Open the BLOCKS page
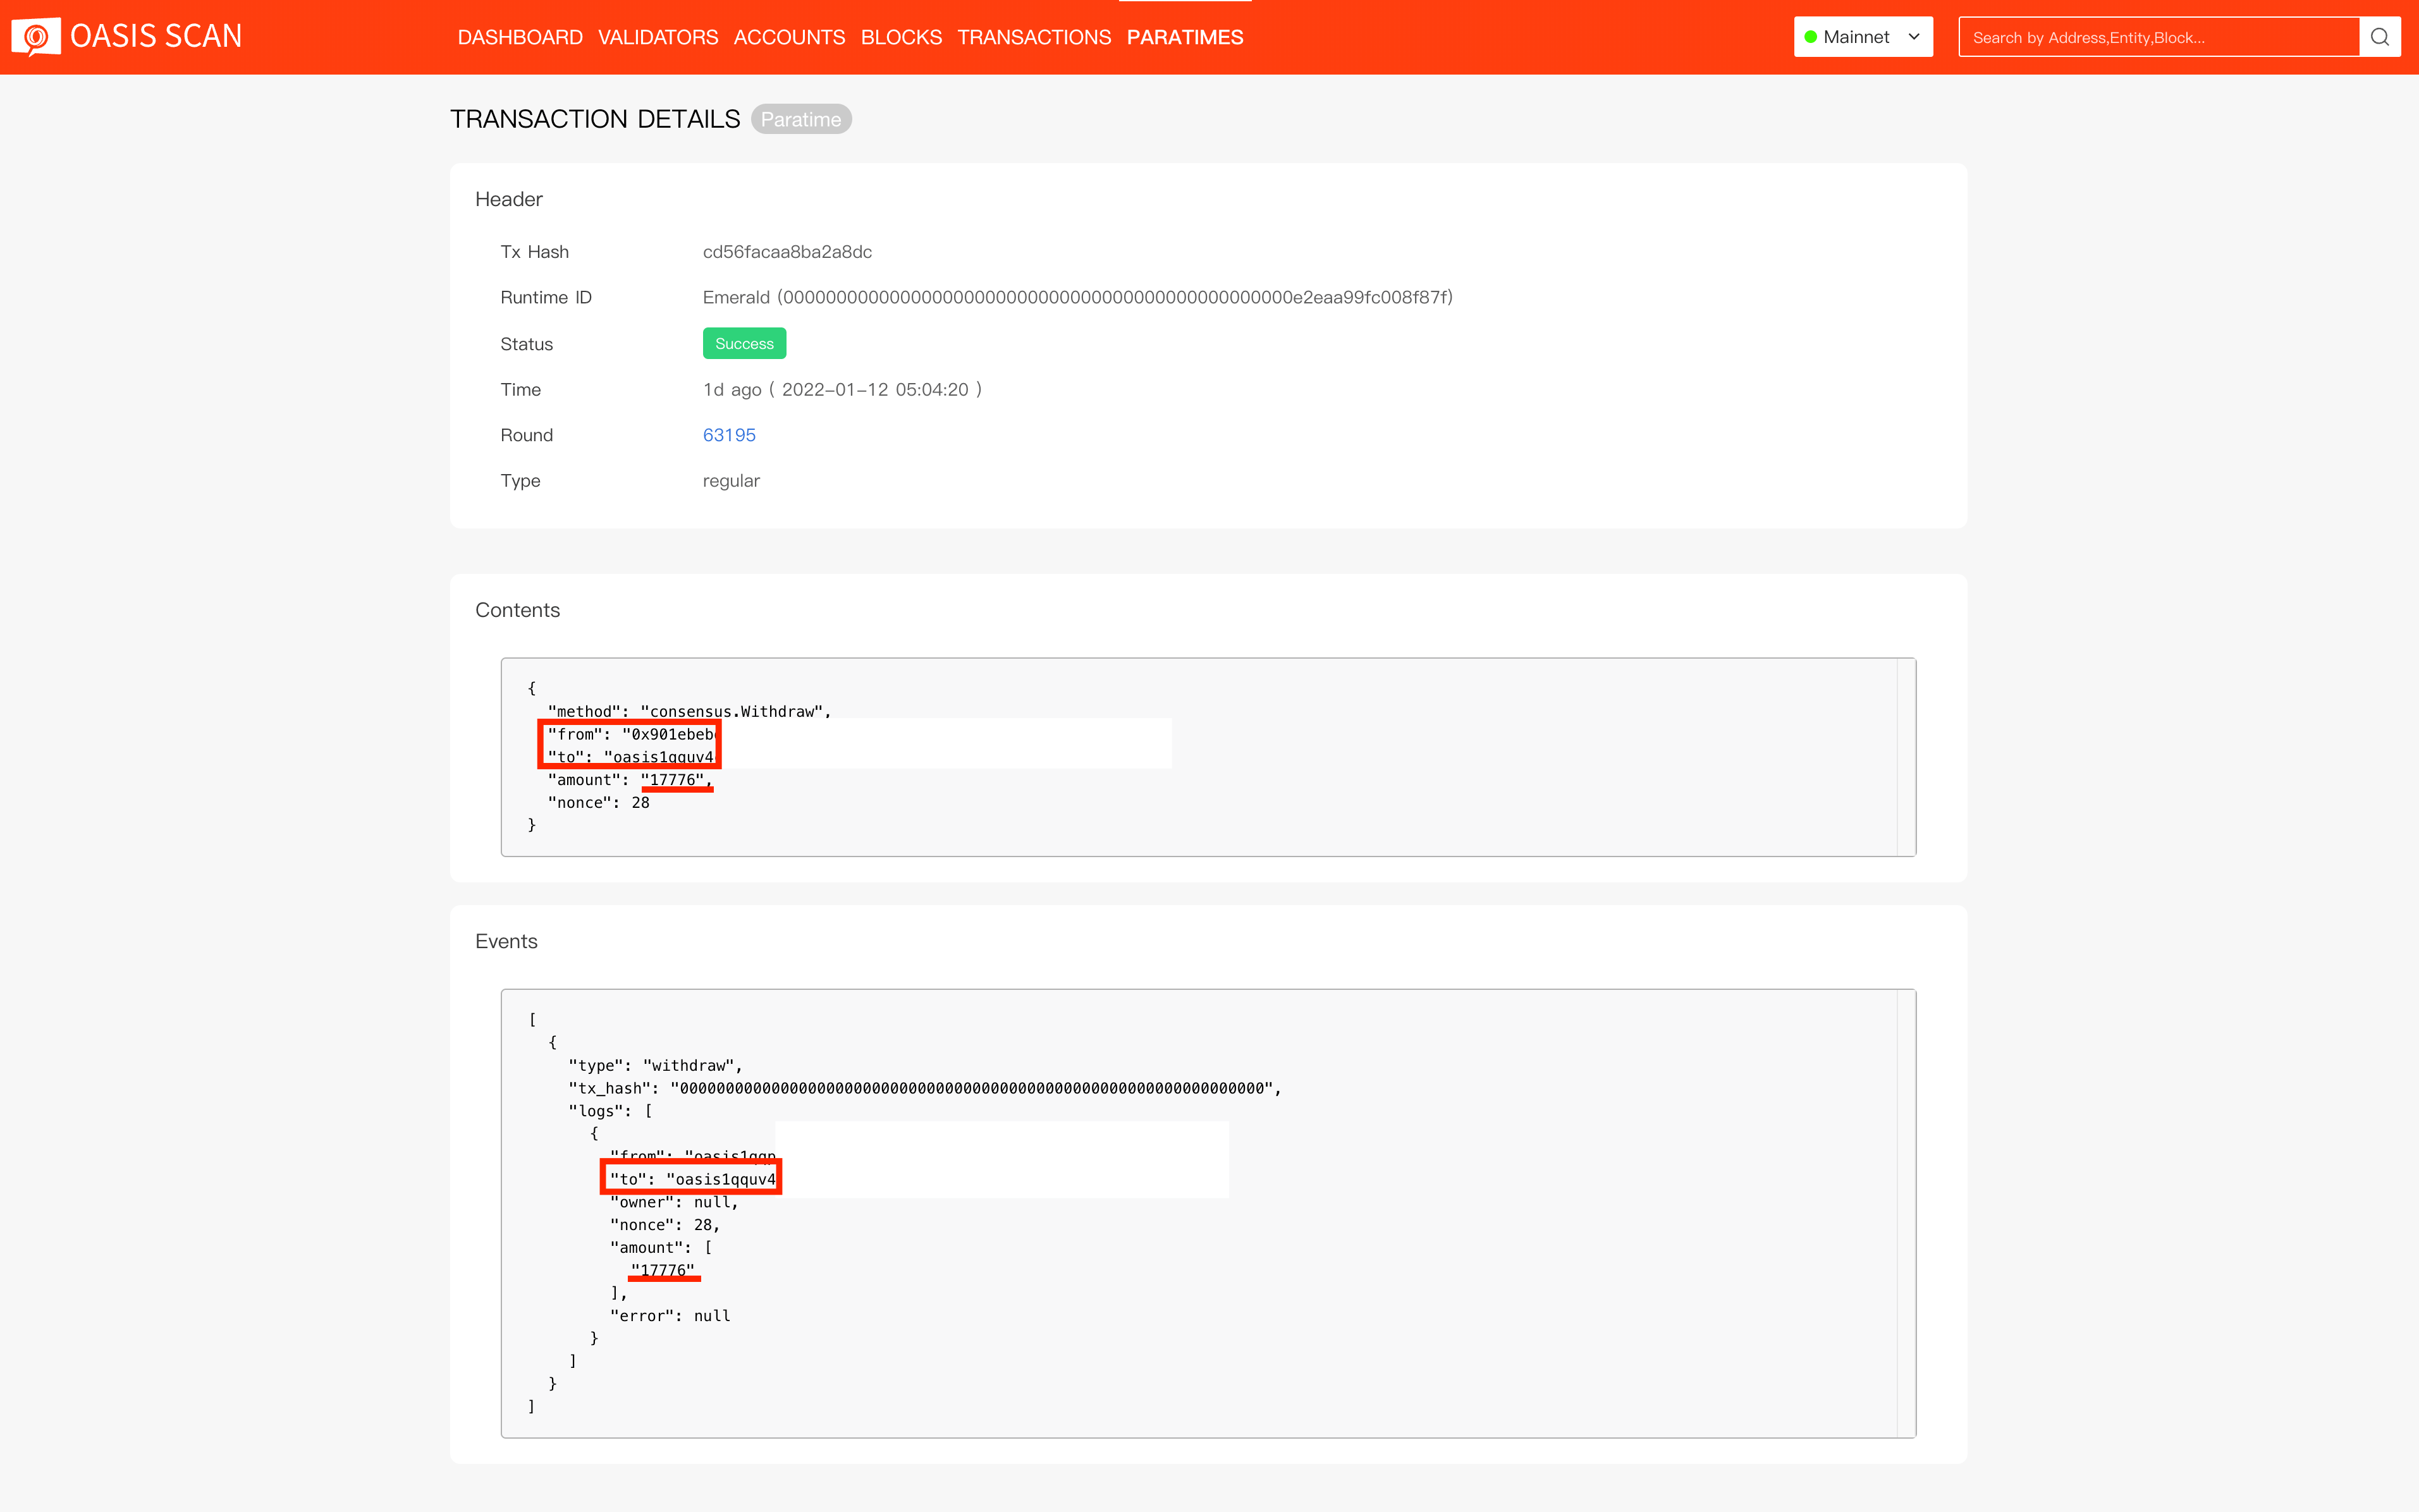Image resolution: width=2419 pixels, height=1512 pixels. click(x=901, y=37)
